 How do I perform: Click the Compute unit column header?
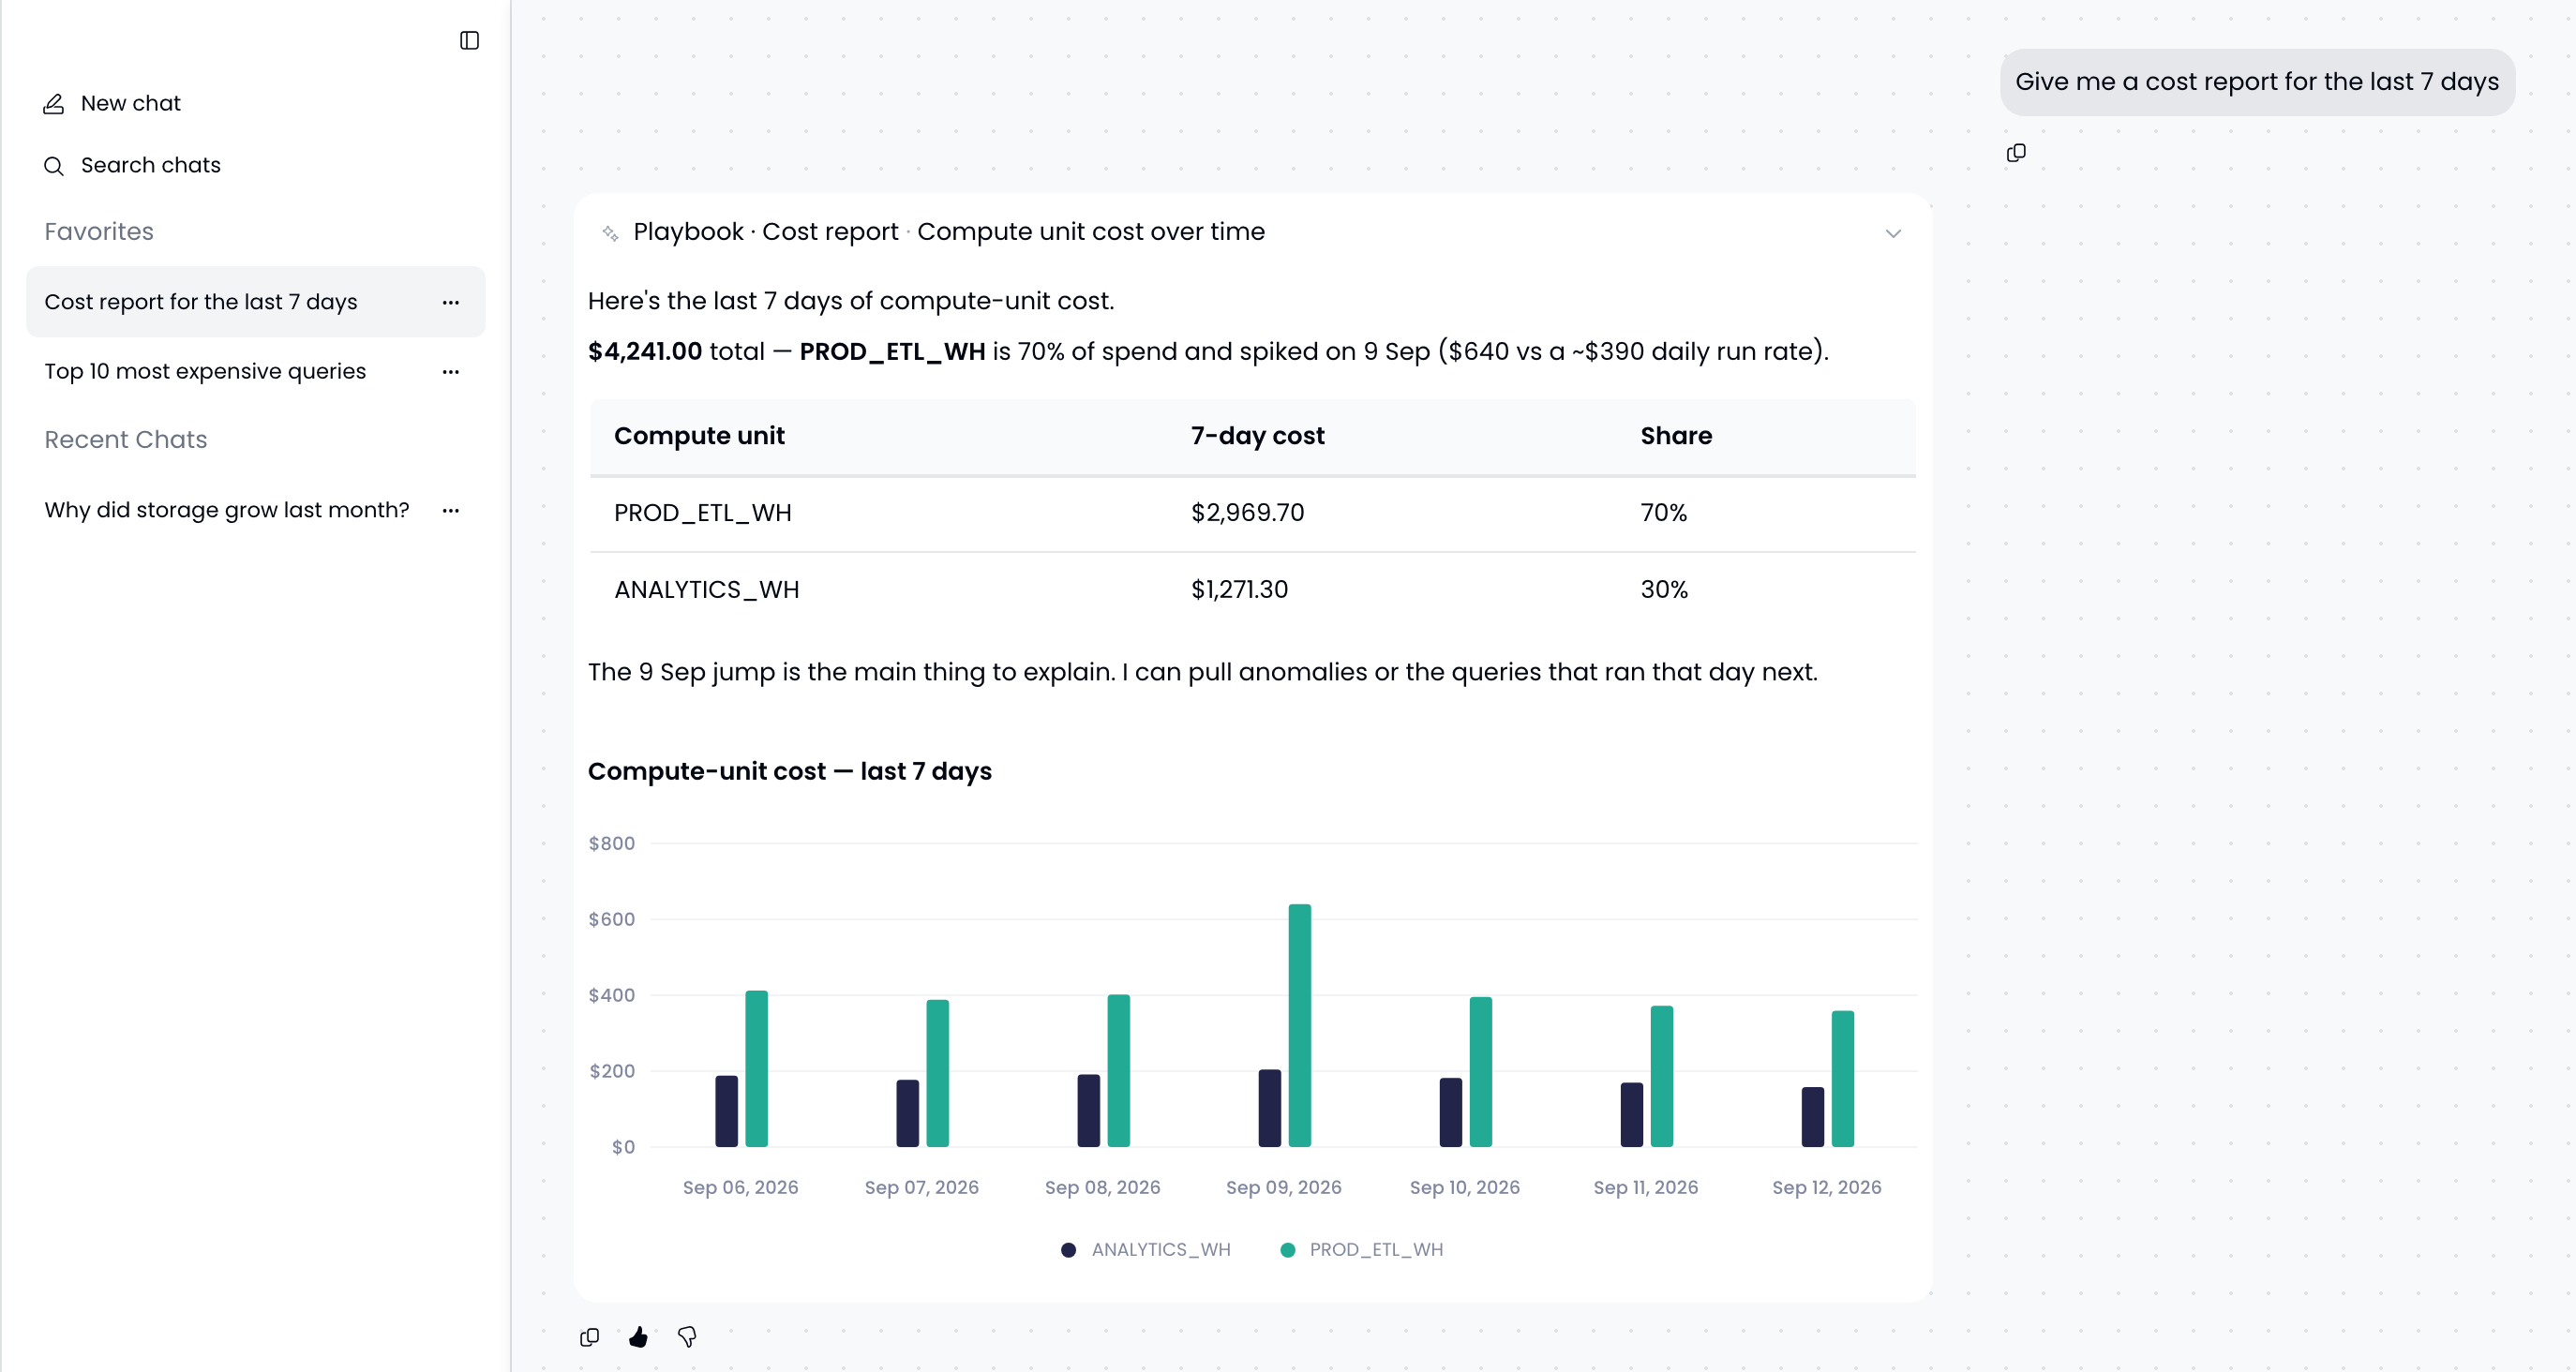pos(699,436)
